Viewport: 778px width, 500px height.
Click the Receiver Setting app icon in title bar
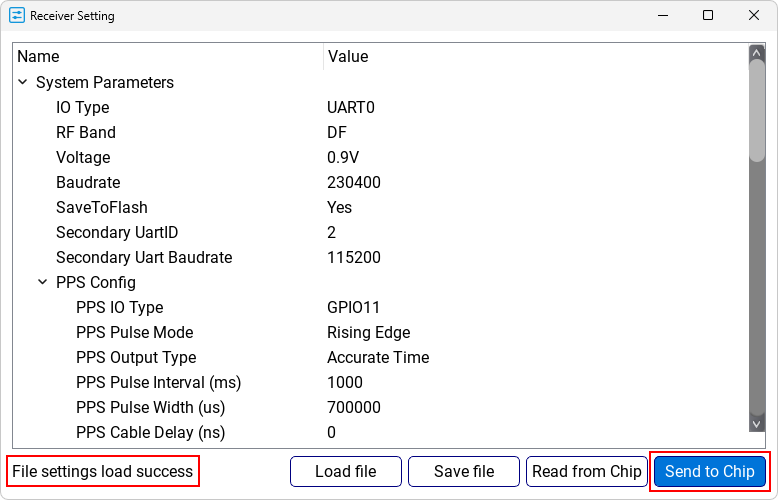(16, 16)
